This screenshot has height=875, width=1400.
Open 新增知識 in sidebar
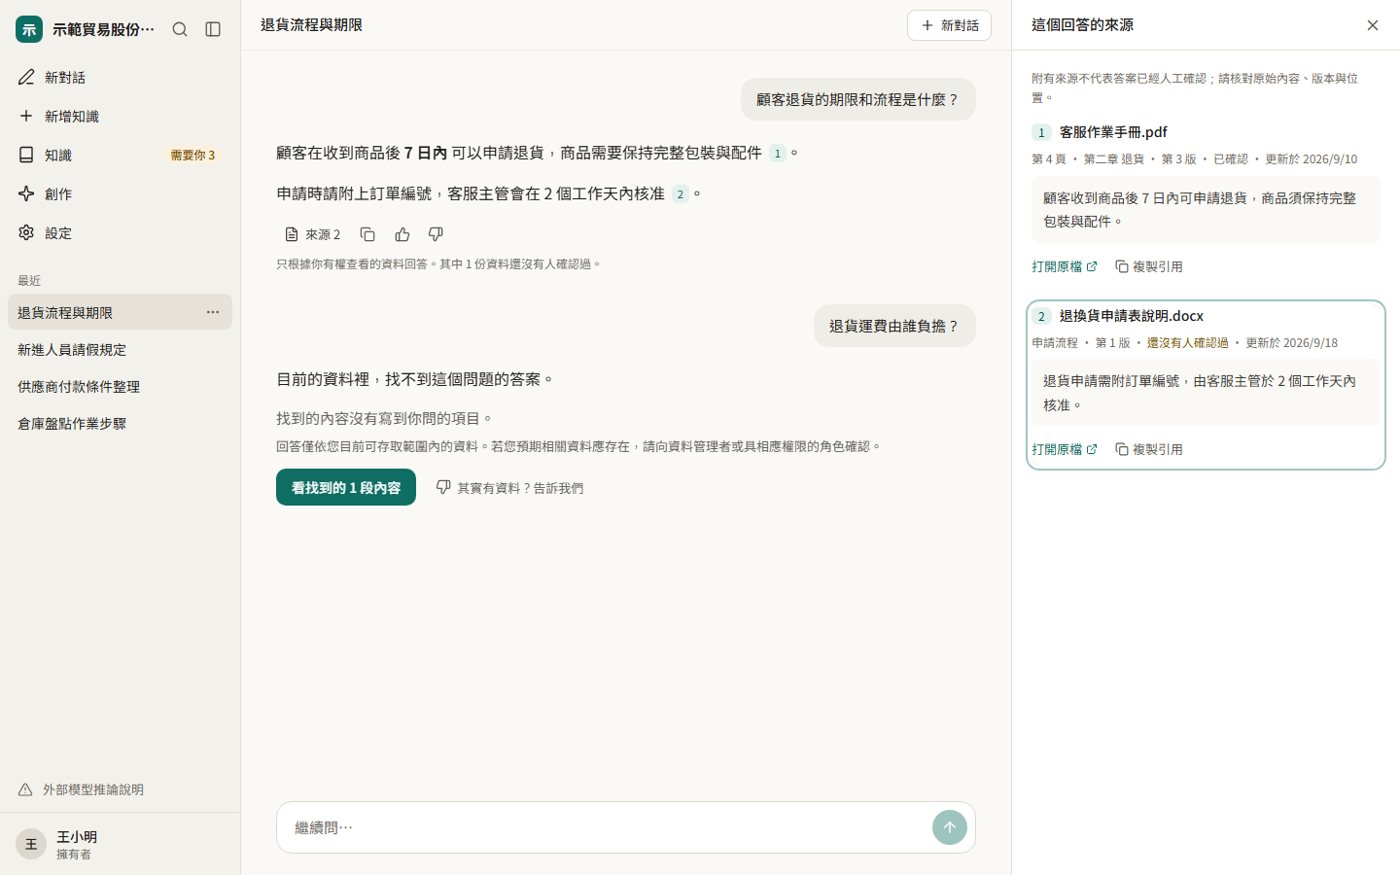(120, 116)
